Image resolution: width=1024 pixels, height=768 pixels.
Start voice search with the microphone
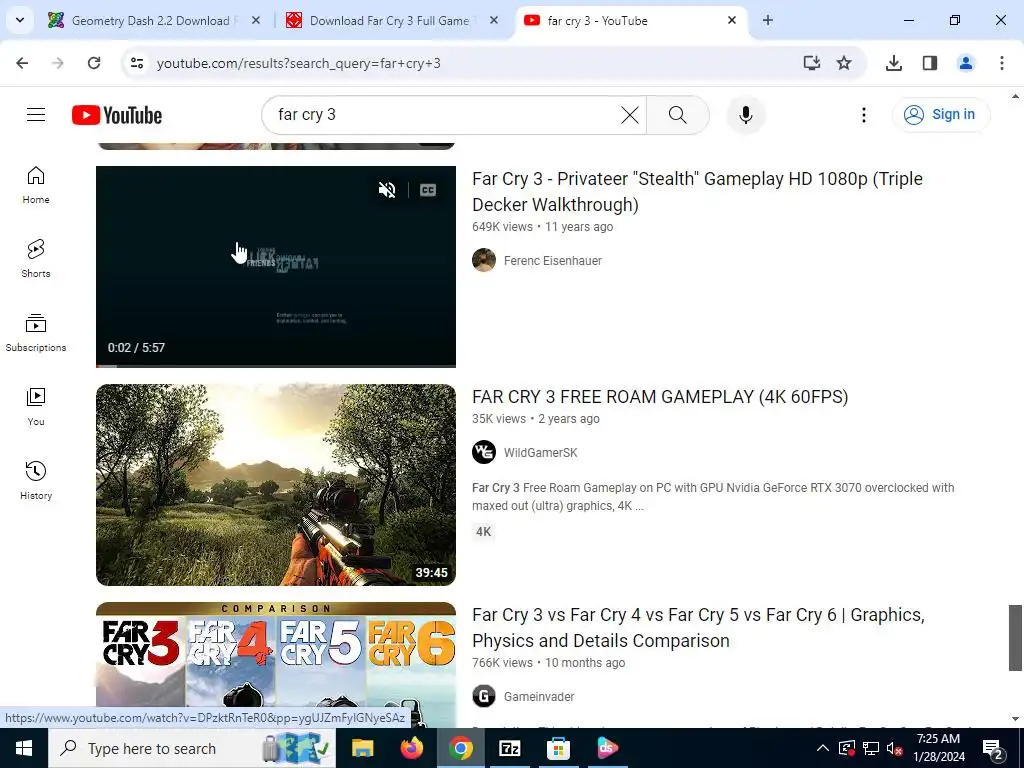745,115
